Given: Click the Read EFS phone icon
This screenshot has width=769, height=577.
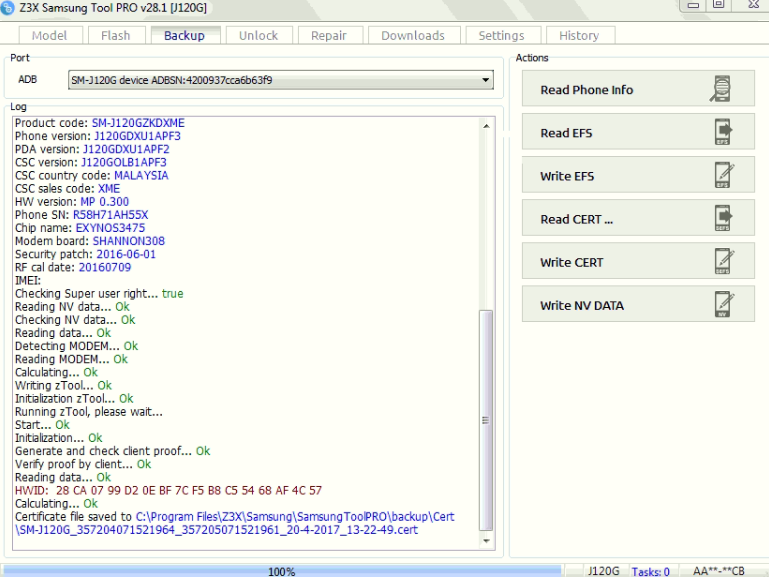Looking at the screenshot, I should 723,132.
